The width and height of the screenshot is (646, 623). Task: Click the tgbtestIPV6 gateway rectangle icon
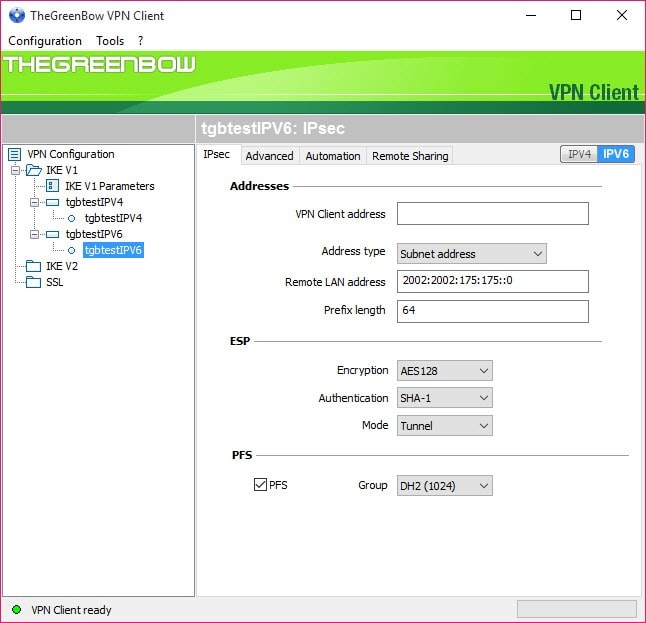pos(52,234)
